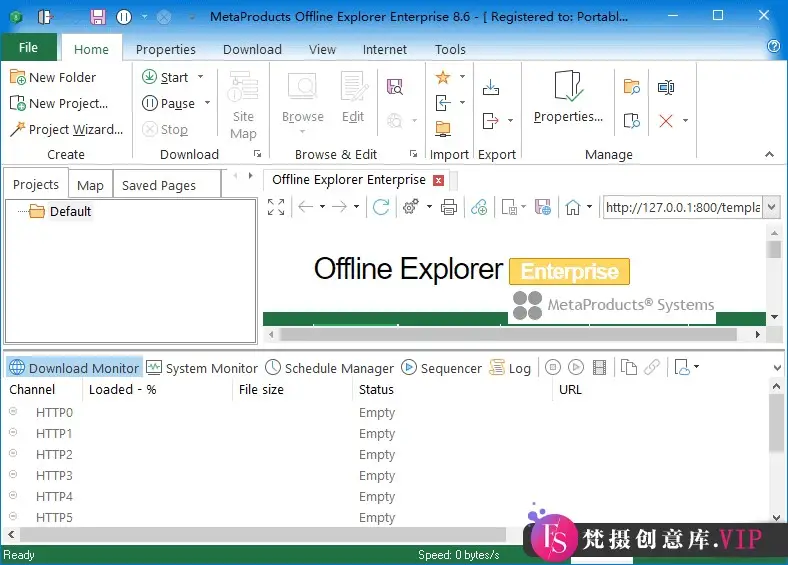Image resolution: width=788 pixels, height=565 pixels.
Task: Open the File menu
Action: click(x=28, y=48)
